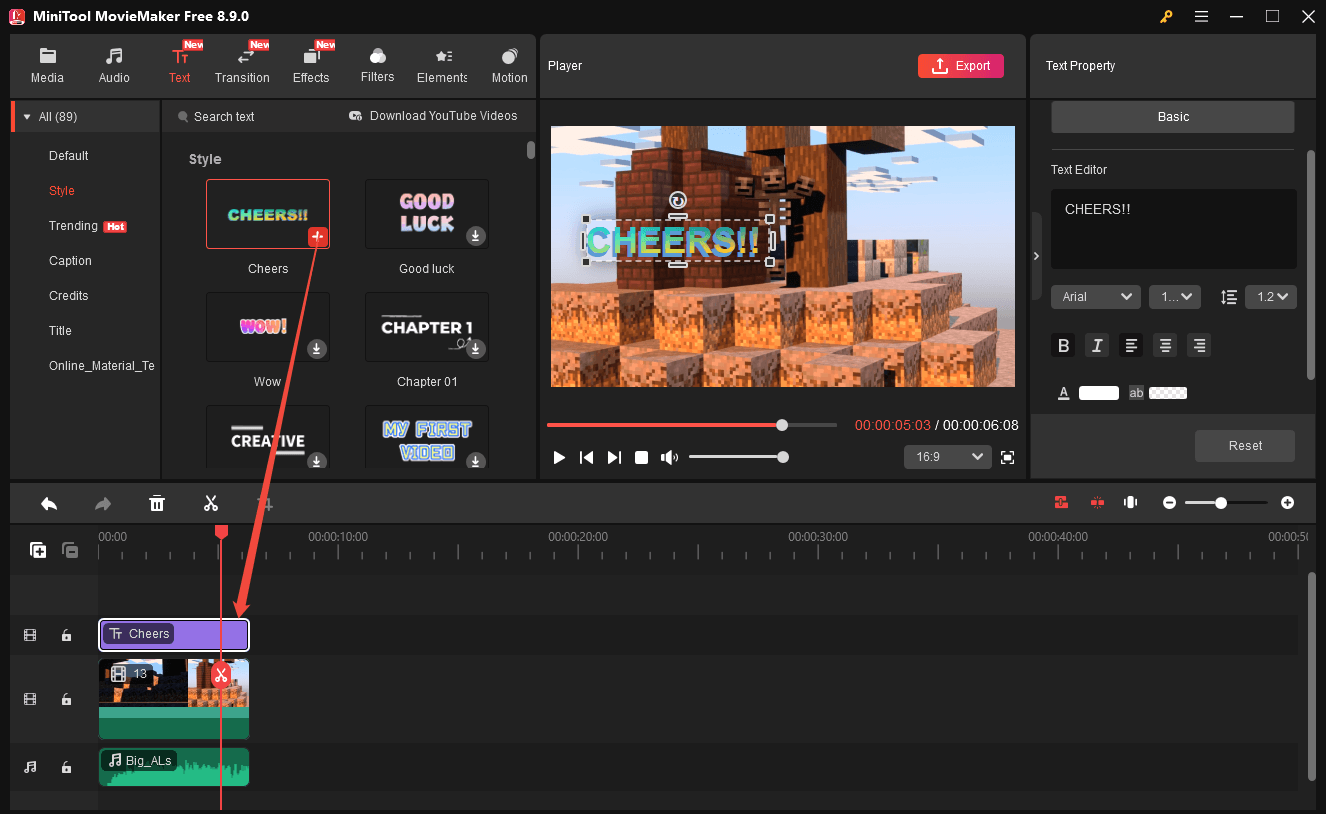The image size is (1326, 814).
Task: Click Download YouTube Videos
Action: click(434, 116)
